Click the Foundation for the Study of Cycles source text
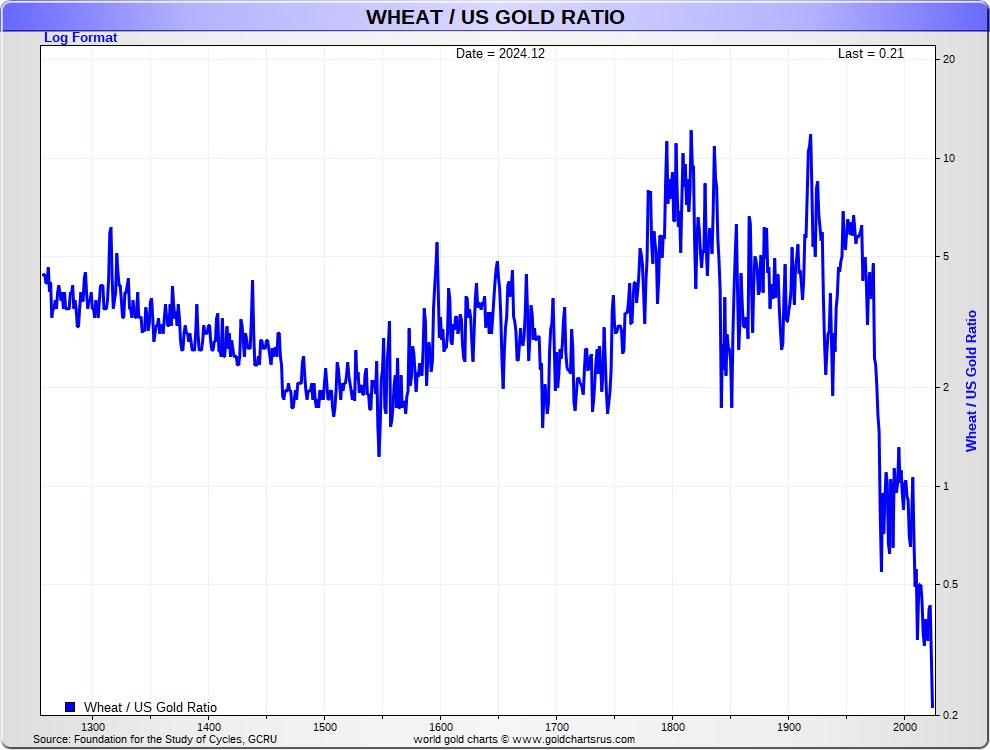Screen dimensions: 990x750 [155, 739]
